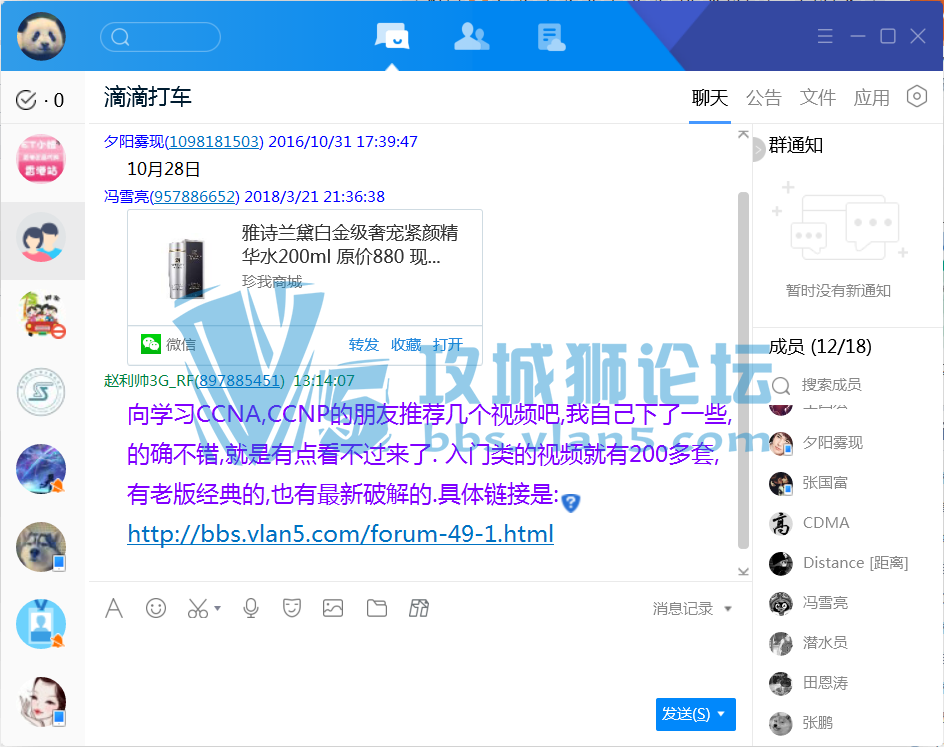Click the WeChat logo on shared card
The image size is (944, 747).
[151, 344]
